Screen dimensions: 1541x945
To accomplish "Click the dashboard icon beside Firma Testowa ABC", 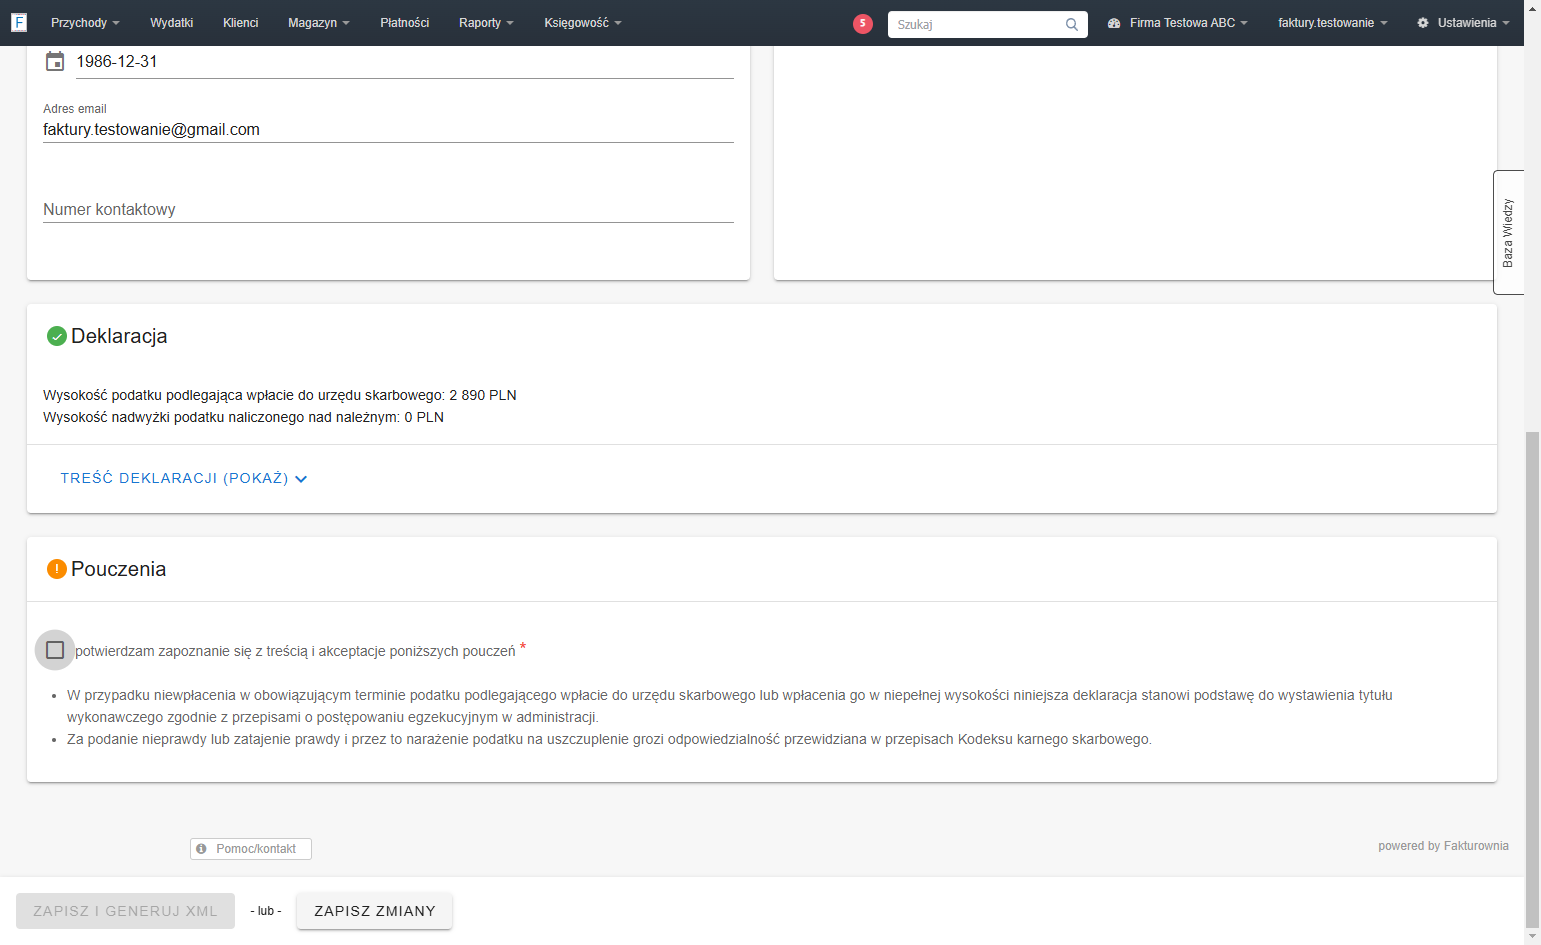I will click(1114, 23).
